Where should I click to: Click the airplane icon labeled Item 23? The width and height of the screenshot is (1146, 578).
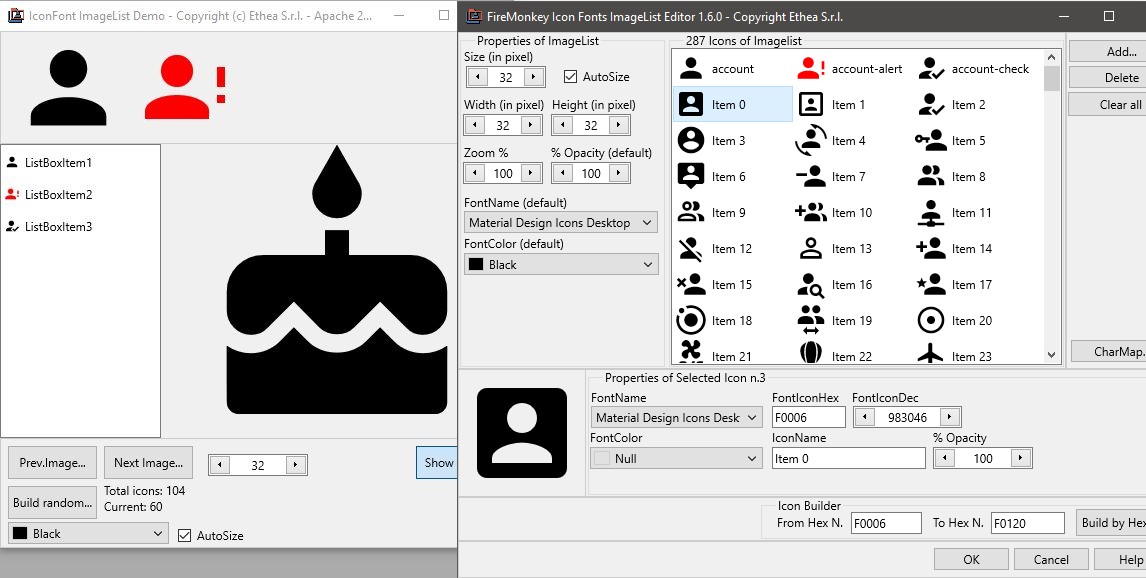[x=970, y=355]
